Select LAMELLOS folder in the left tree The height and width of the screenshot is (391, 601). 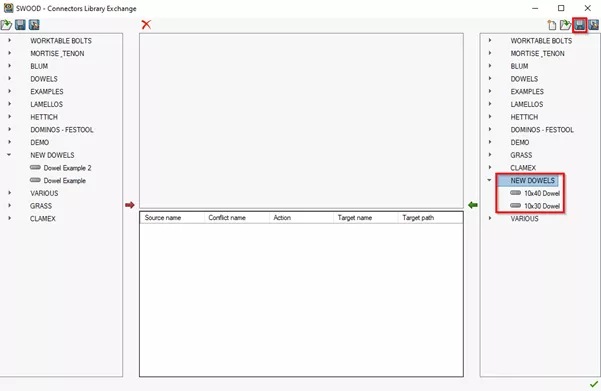pyautogui.click(x=46, y=104)
